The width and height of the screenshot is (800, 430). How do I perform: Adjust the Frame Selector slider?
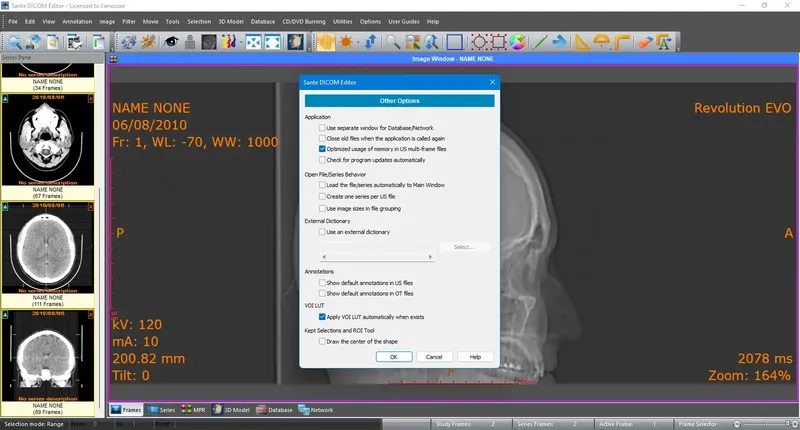pos(764,424)
